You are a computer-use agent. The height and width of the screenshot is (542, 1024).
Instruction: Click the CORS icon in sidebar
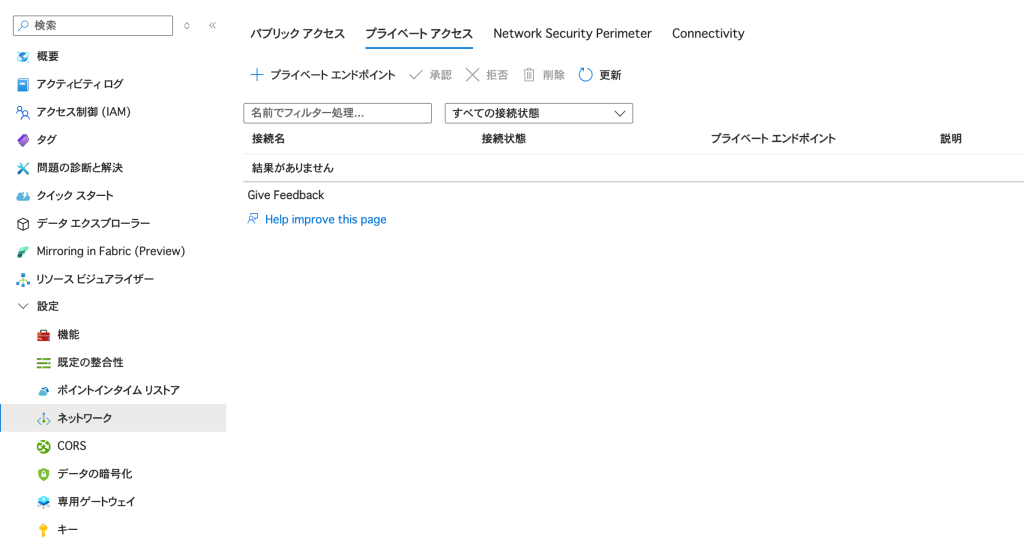pos(43,446)
